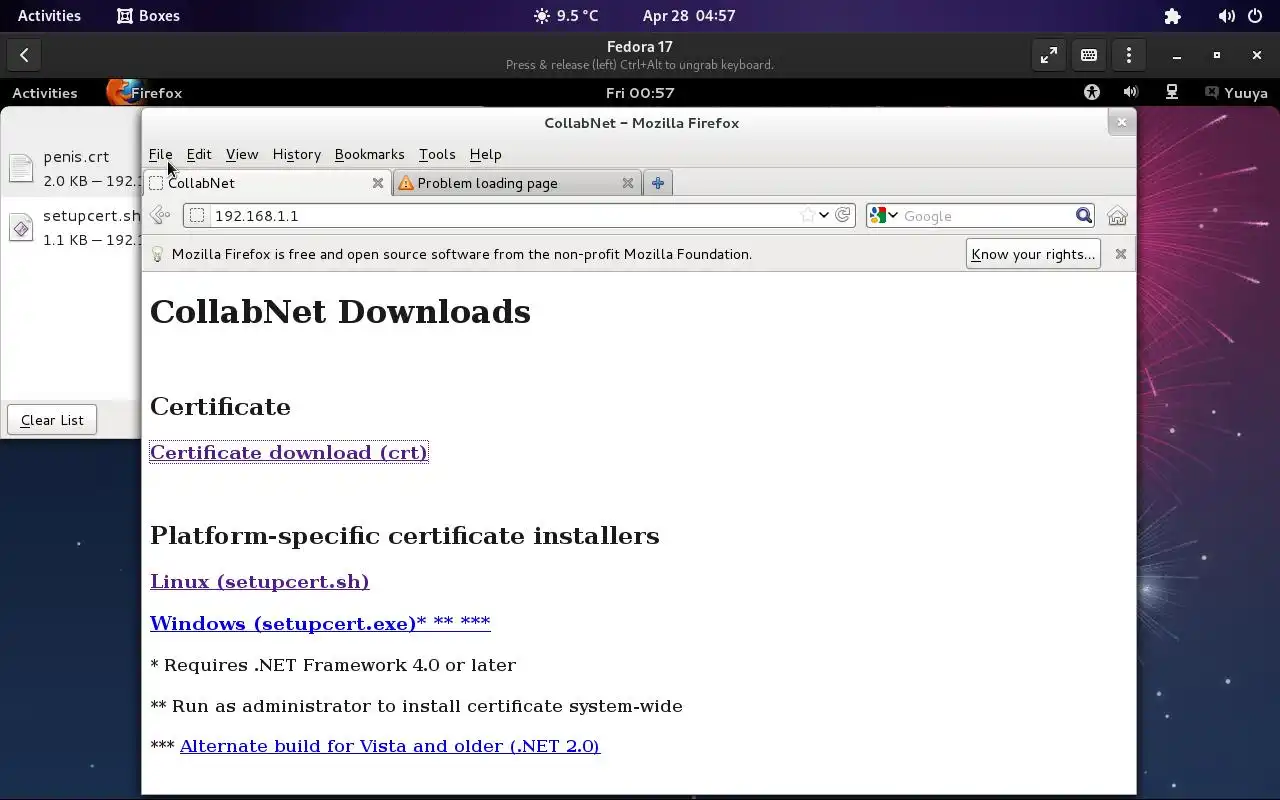Click Firefox back navigation arrow
Screen dimensions: 1280x800
pos(160,215)
